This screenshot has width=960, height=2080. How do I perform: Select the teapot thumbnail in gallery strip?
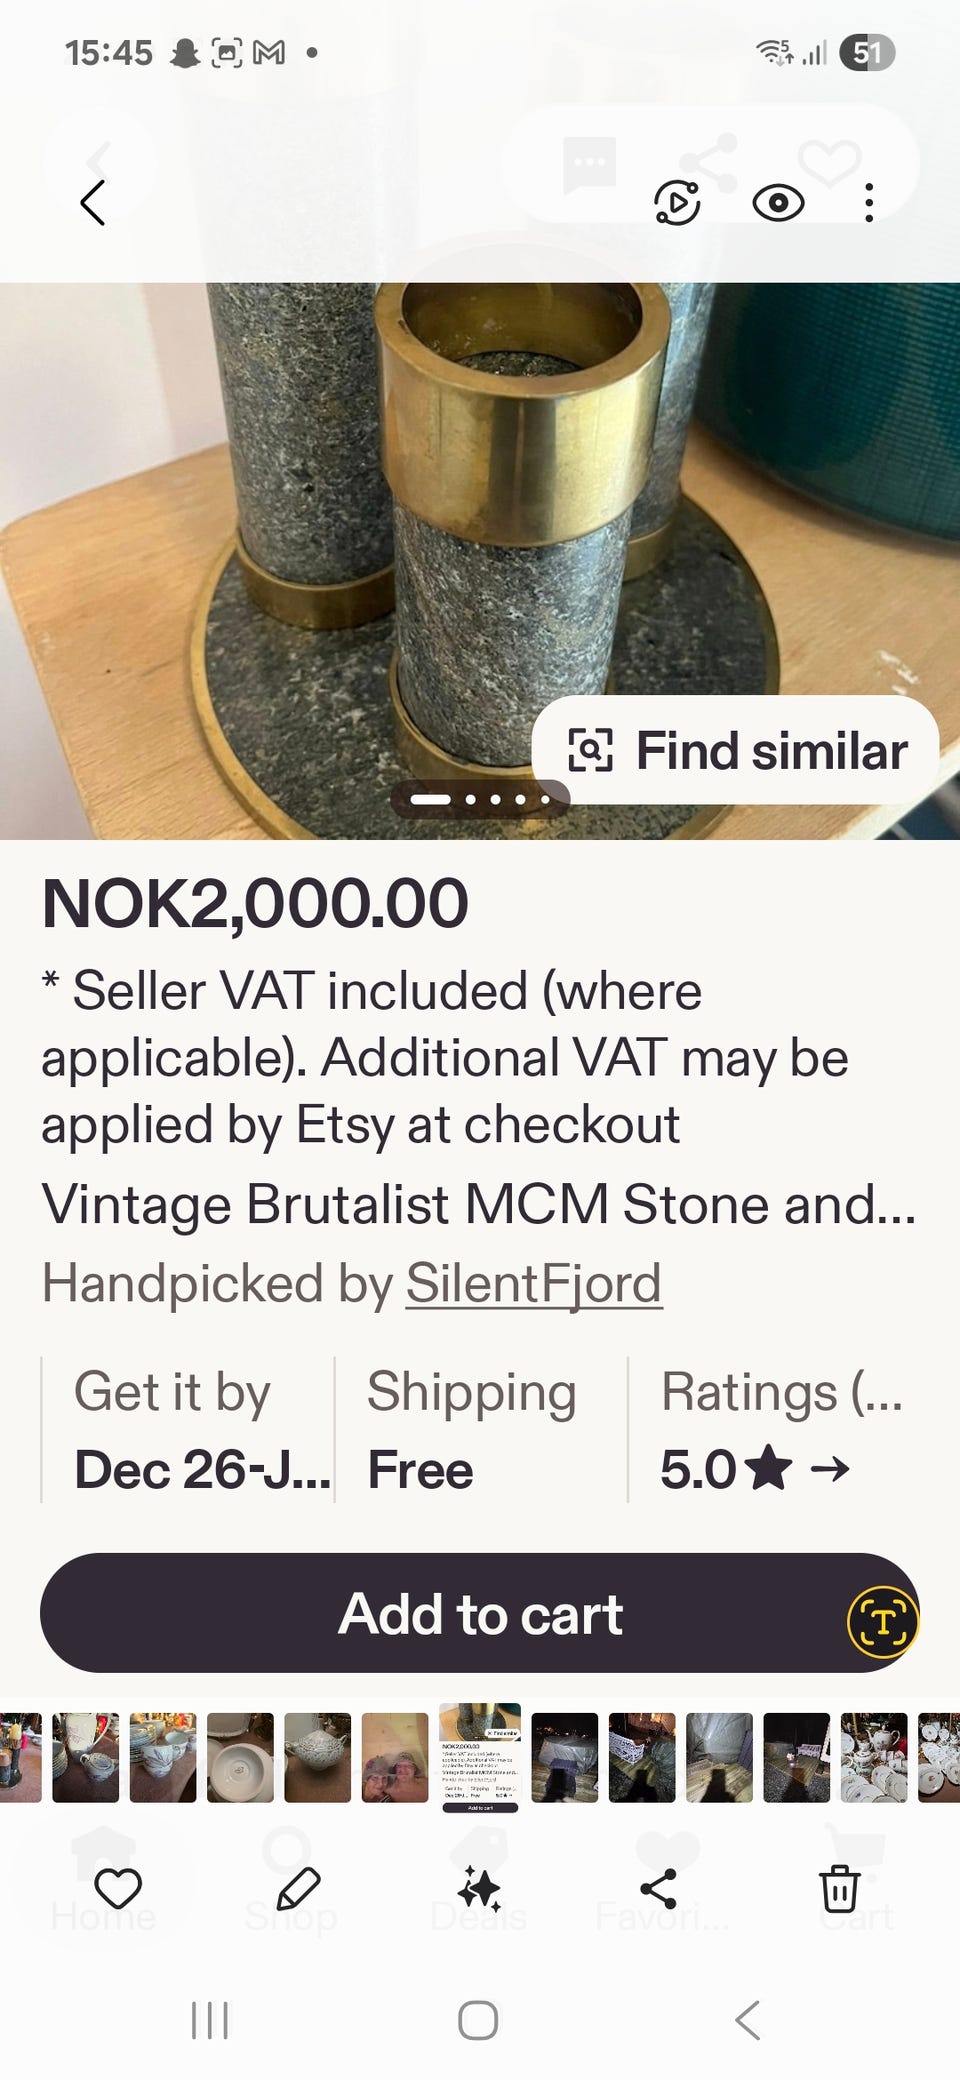point(317,1758)
